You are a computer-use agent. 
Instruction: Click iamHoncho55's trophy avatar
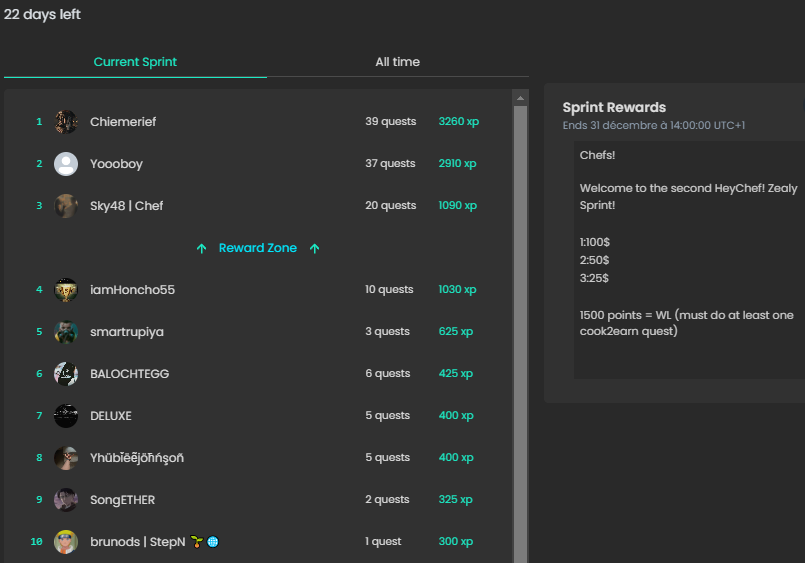[x=66, y=290]
